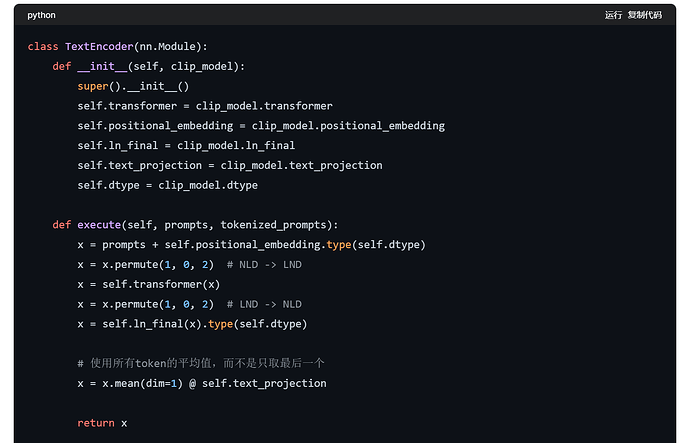The image size is (690, 443).
Task: Click the super().__init__() line
Action: tap(133, 86)
